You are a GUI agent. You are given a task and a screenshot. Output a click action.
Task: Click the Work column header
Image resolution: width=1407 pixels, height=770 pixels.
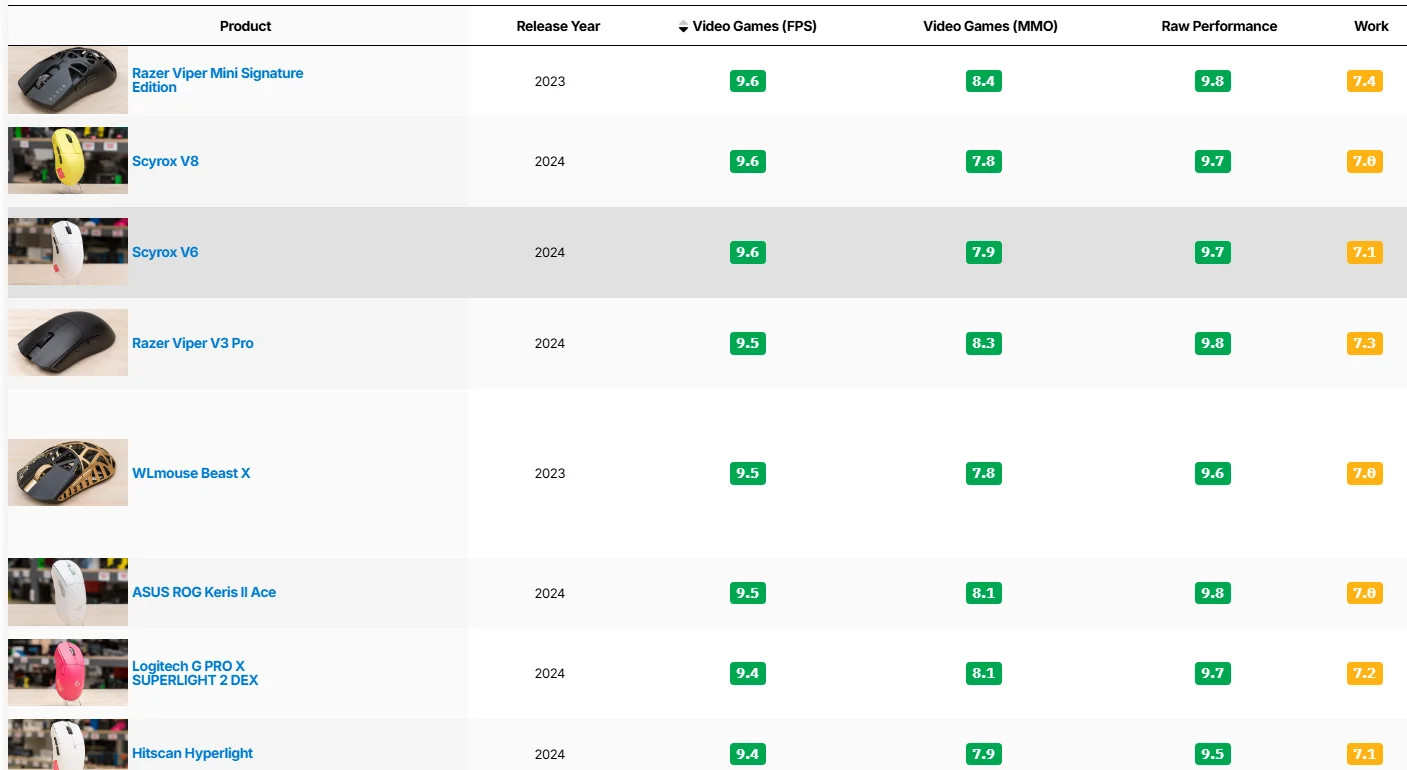[x=1371, y=26]
